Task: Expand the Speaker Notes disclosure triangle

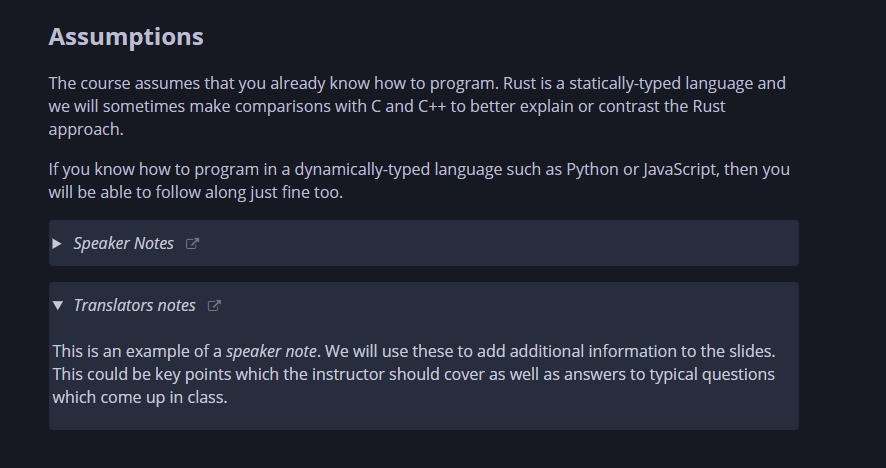Action: (x=57, y=244)
